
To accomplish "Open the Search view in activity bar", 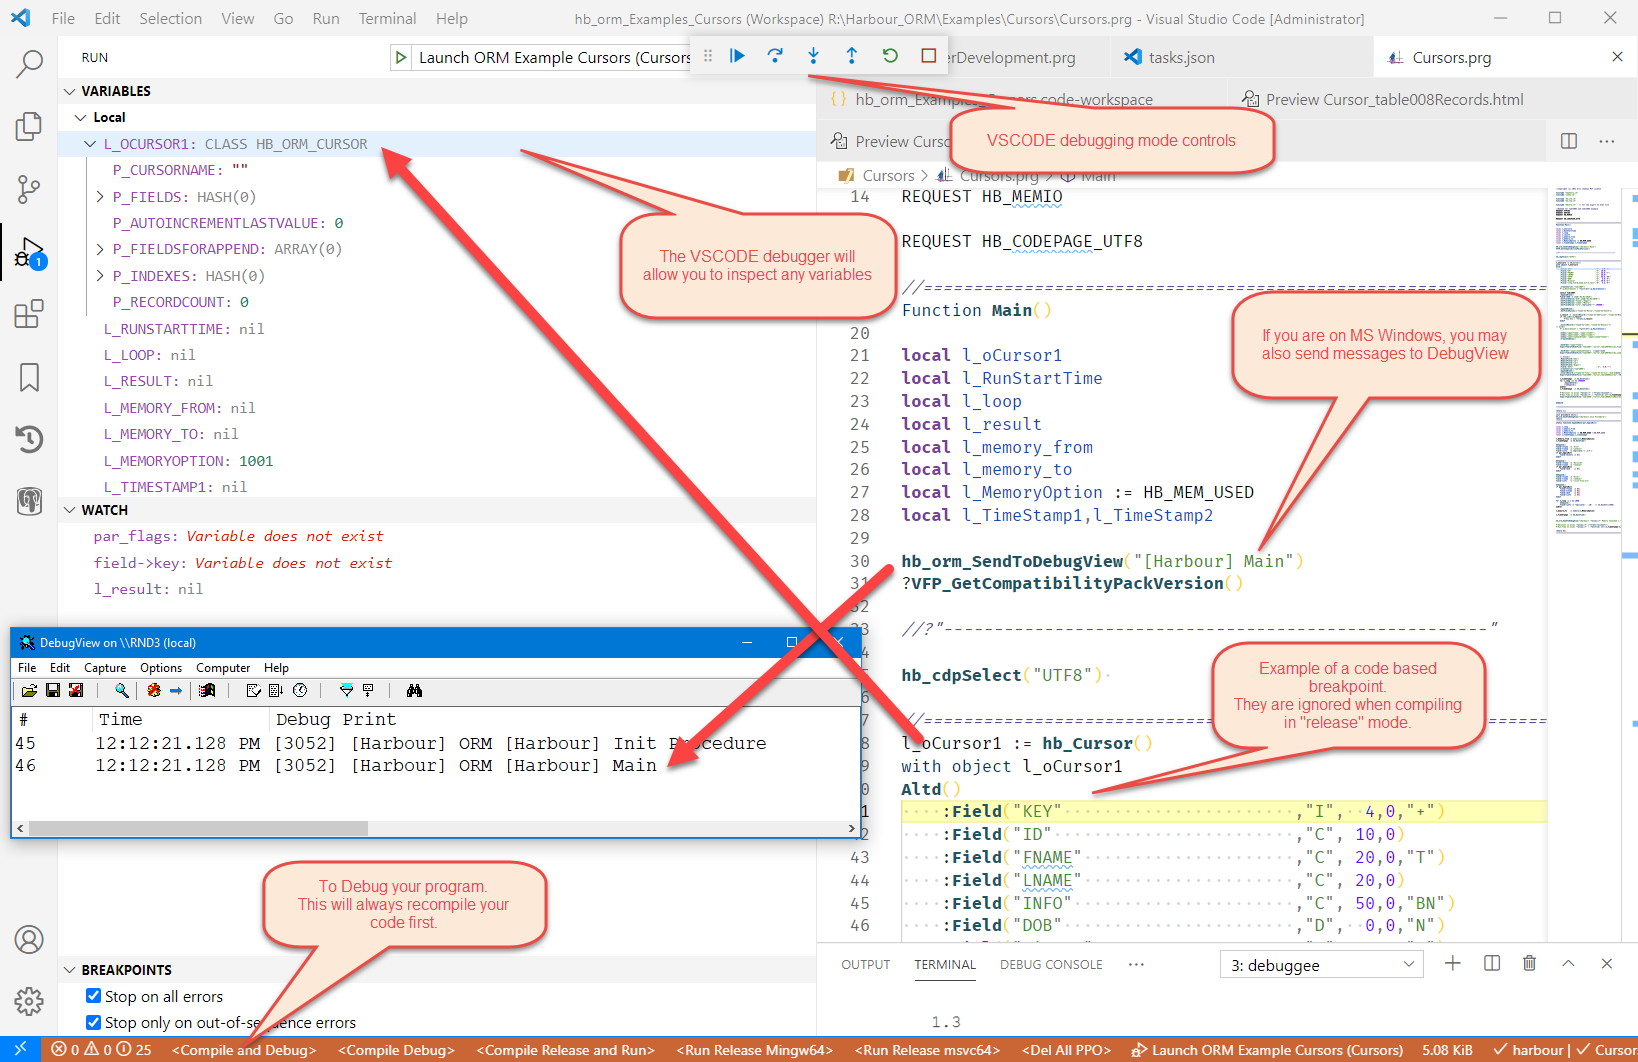I will tap(29, 65).
